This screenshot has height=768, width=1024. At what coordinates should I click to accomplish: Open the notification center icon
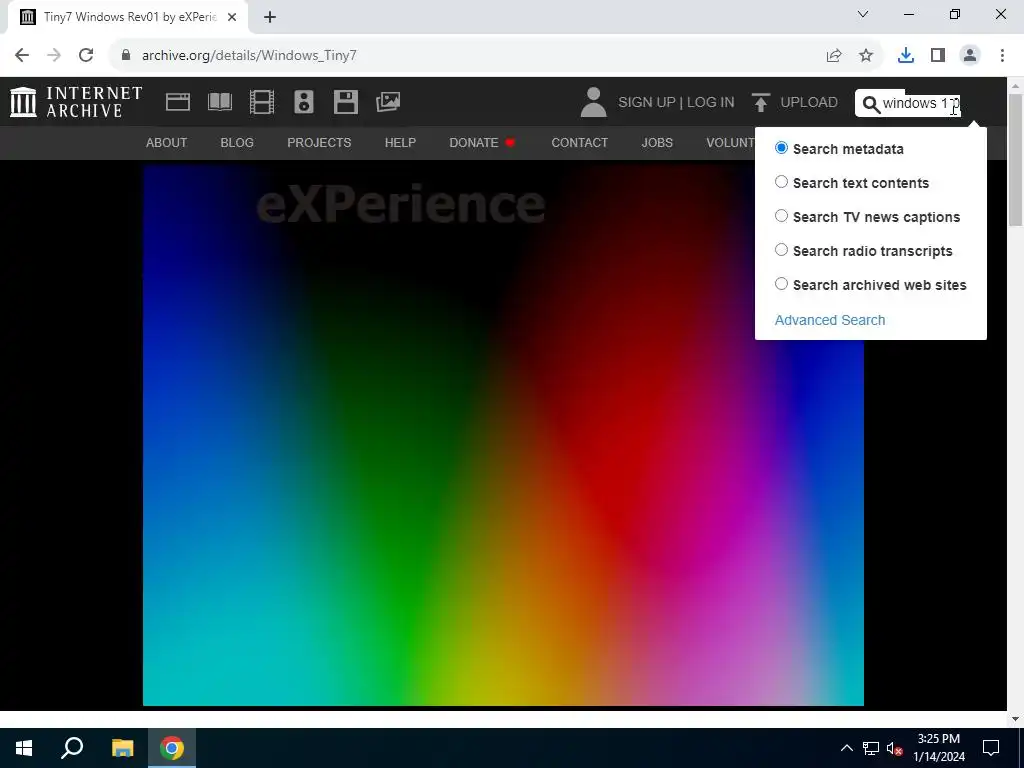click(x=991, y=748)
